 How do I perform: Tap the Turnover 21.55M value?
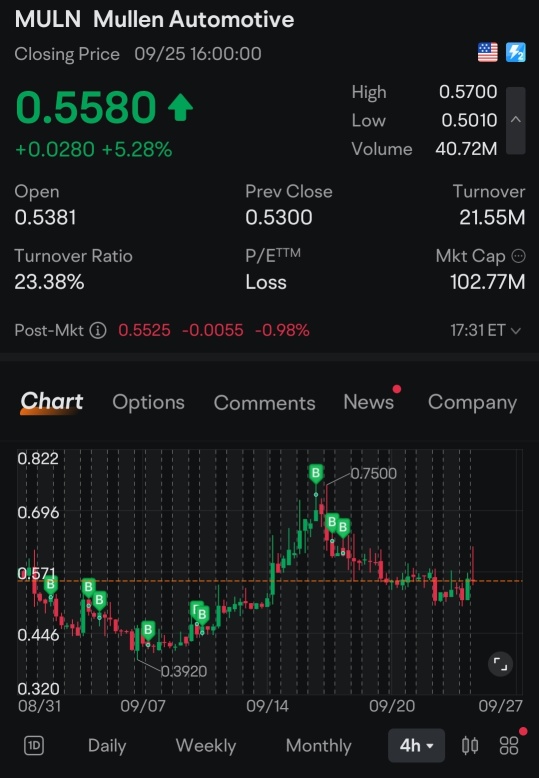[x=492, y=217]
